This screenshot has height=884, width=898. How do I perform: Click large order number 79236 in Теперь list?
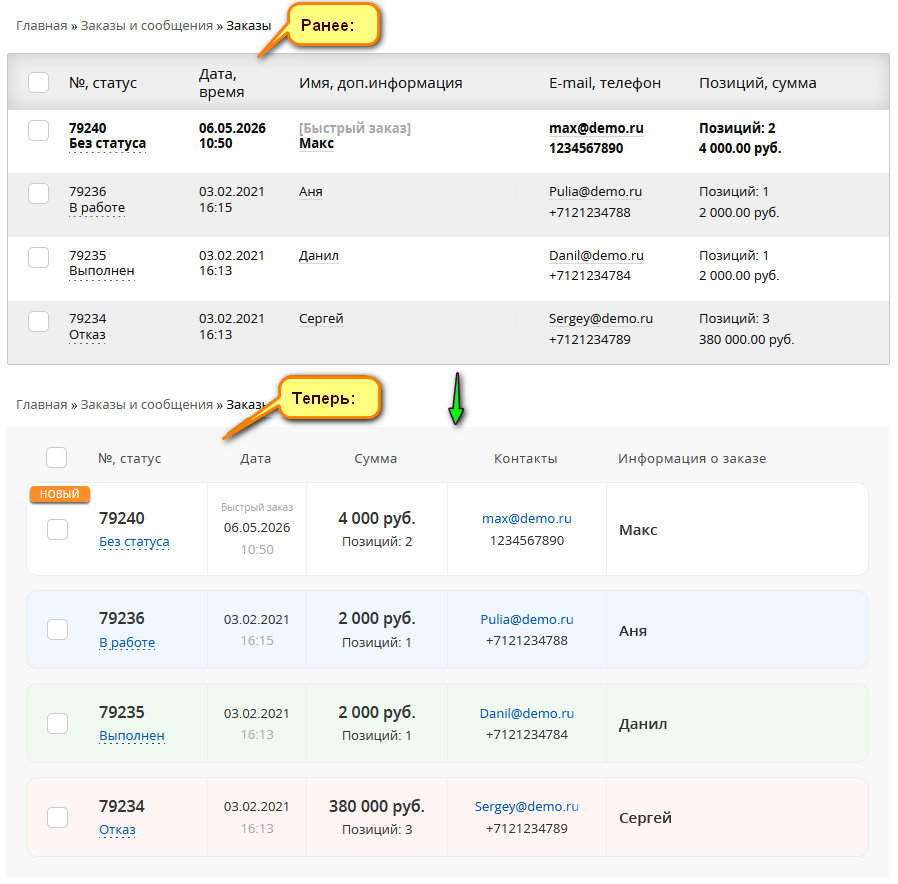point(121,618)
